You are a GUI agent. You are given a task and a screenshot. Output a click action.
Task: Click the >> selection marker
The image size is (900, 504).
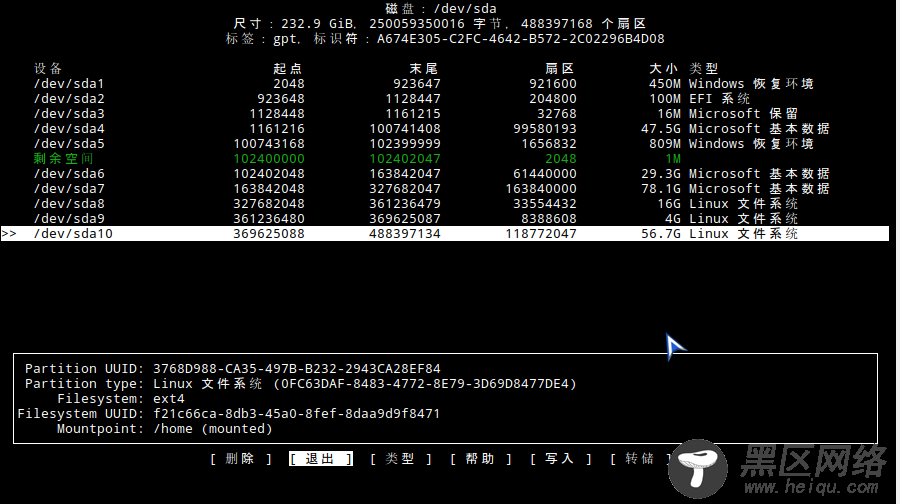tap(9, 234)
